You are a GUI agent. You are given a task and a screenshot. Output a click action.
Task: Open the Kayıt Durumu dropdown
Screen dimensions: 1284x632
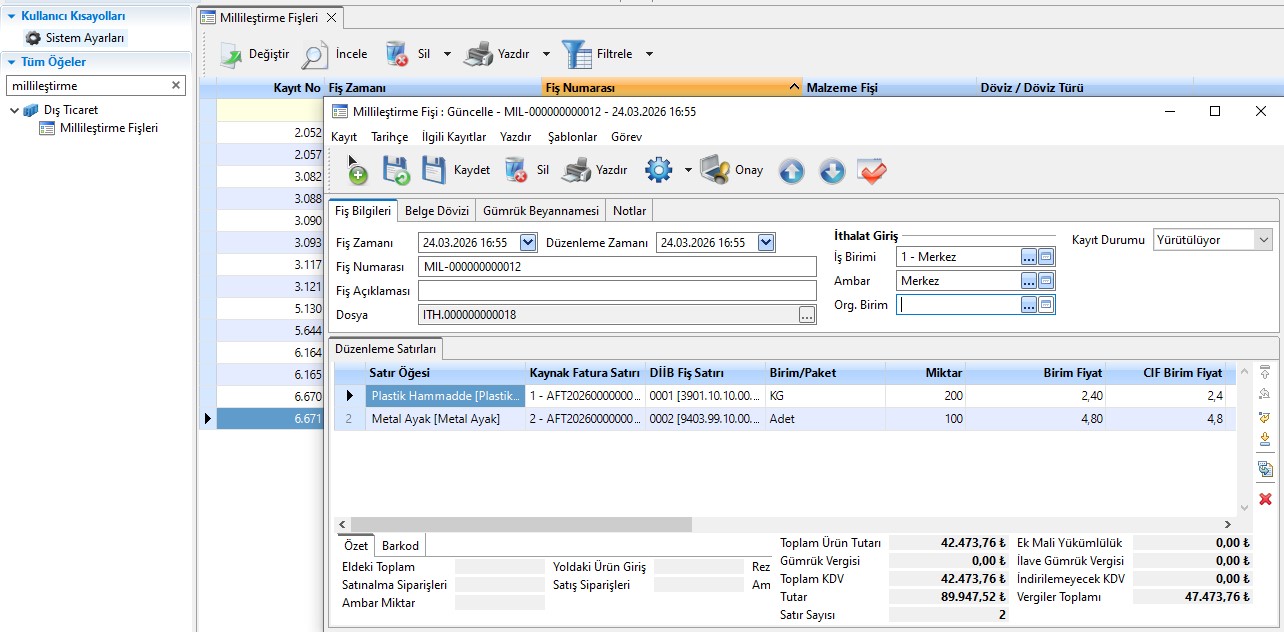point(1263,240)
